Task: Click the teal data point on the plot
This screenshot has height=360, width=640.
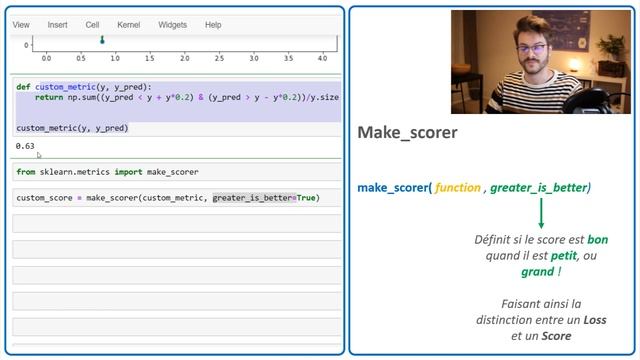Action: click(102, 40)
